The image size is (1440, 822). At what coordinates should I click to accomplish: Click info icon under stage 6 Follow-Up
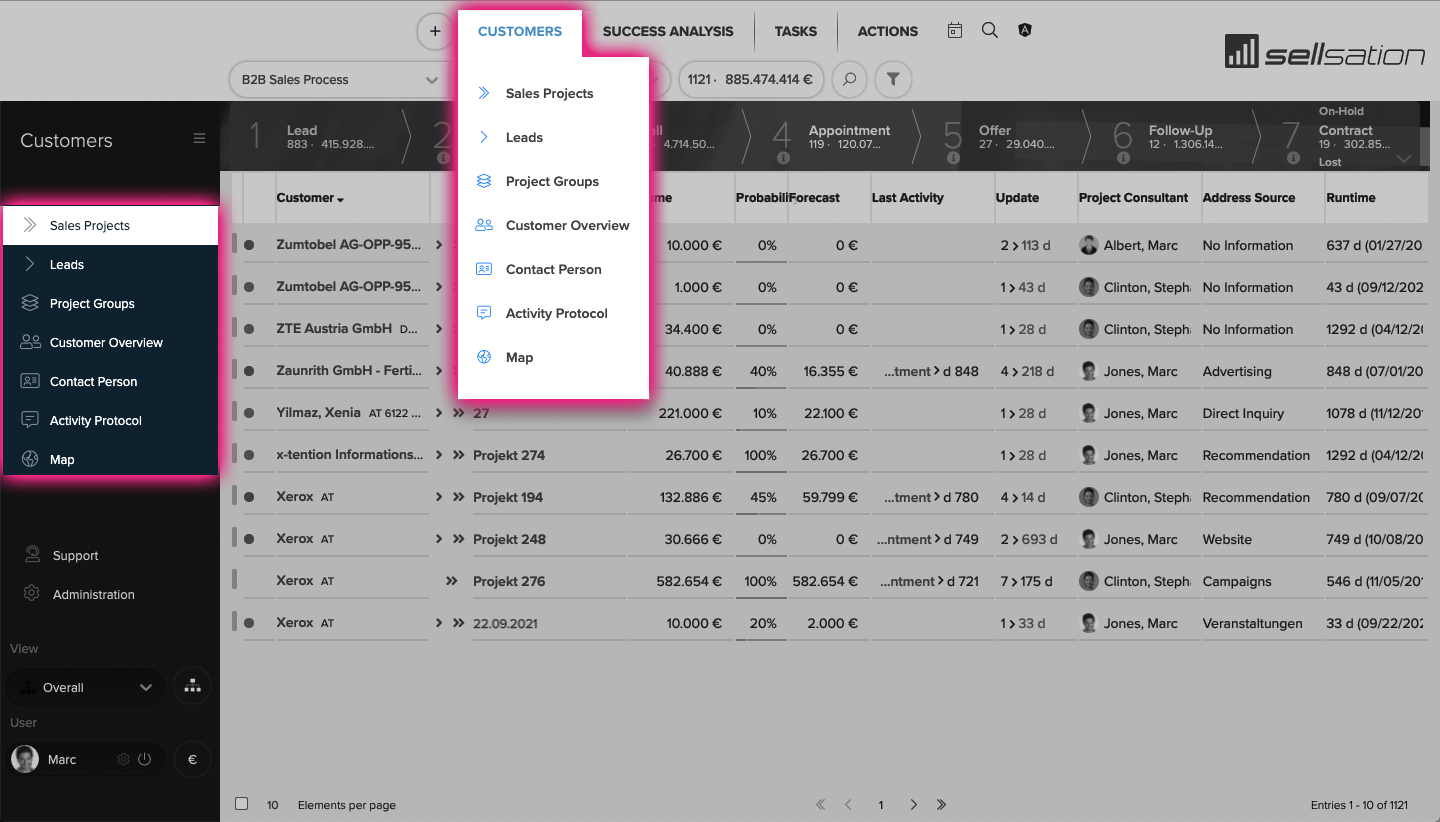point(1123,158)
